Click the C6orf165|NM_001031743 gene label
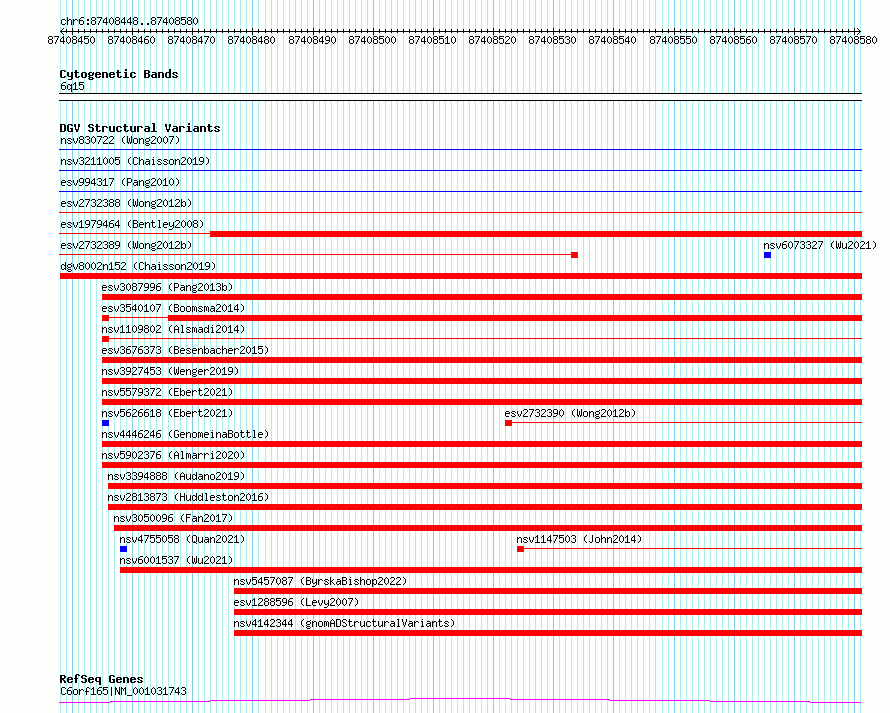Screen dimensions: 890x713 click(x=123, y=691)
